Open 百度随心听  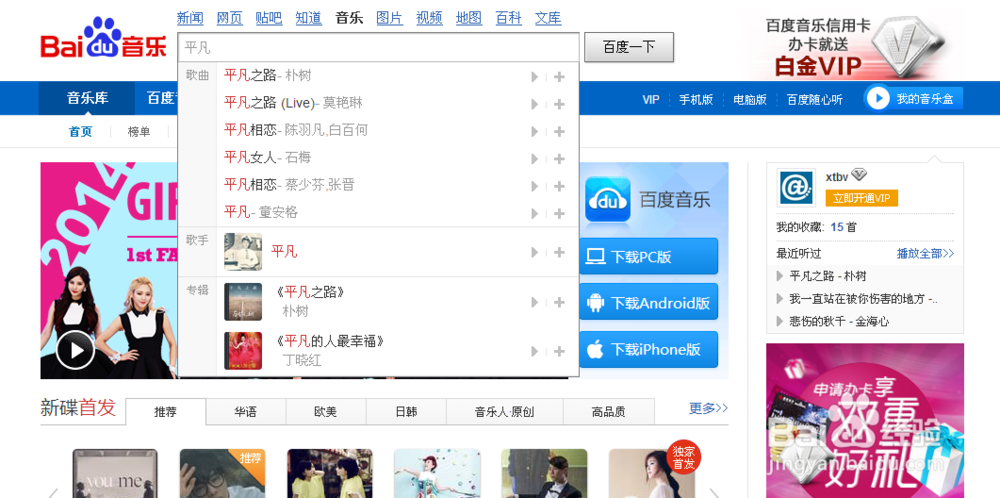(x=814, y=99)
